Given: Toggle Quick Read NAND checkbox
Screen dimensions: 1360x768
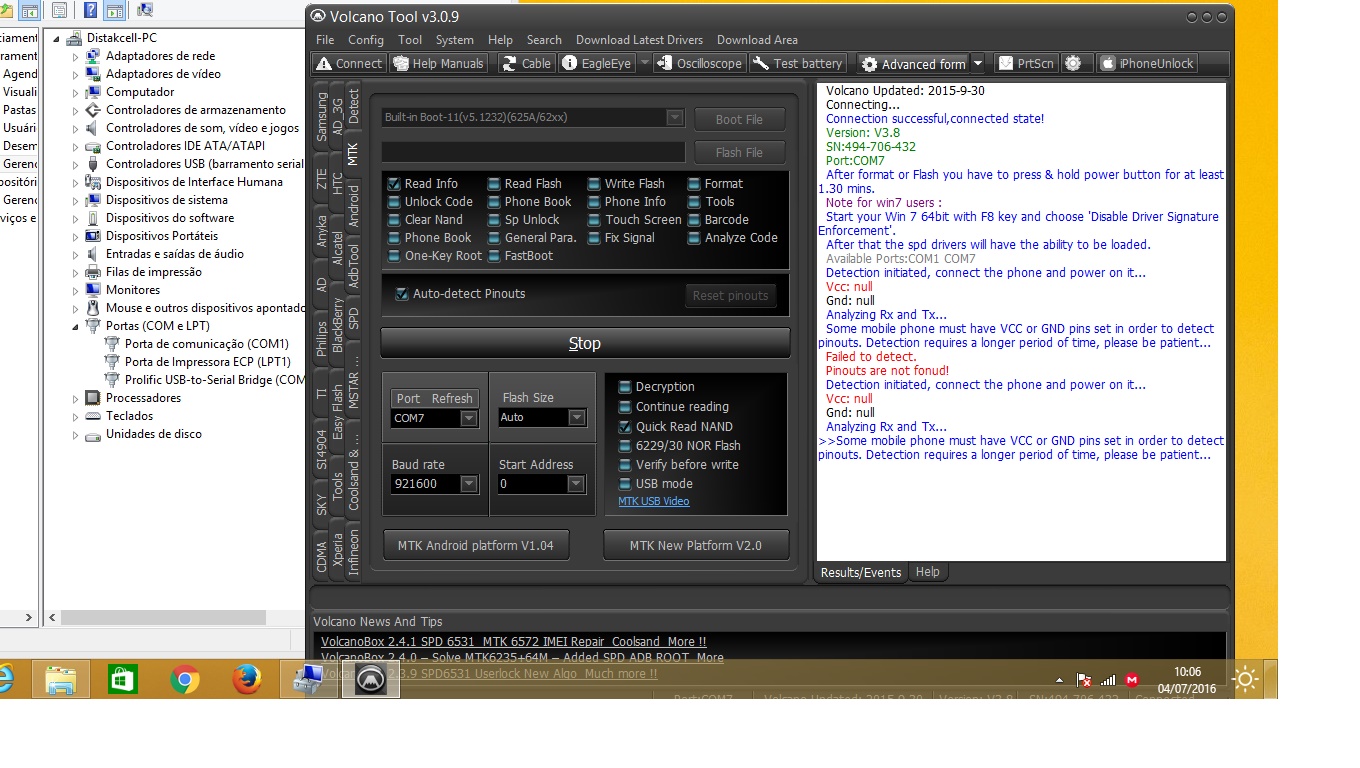Looking at the screenshot, I should click(625, 427).
